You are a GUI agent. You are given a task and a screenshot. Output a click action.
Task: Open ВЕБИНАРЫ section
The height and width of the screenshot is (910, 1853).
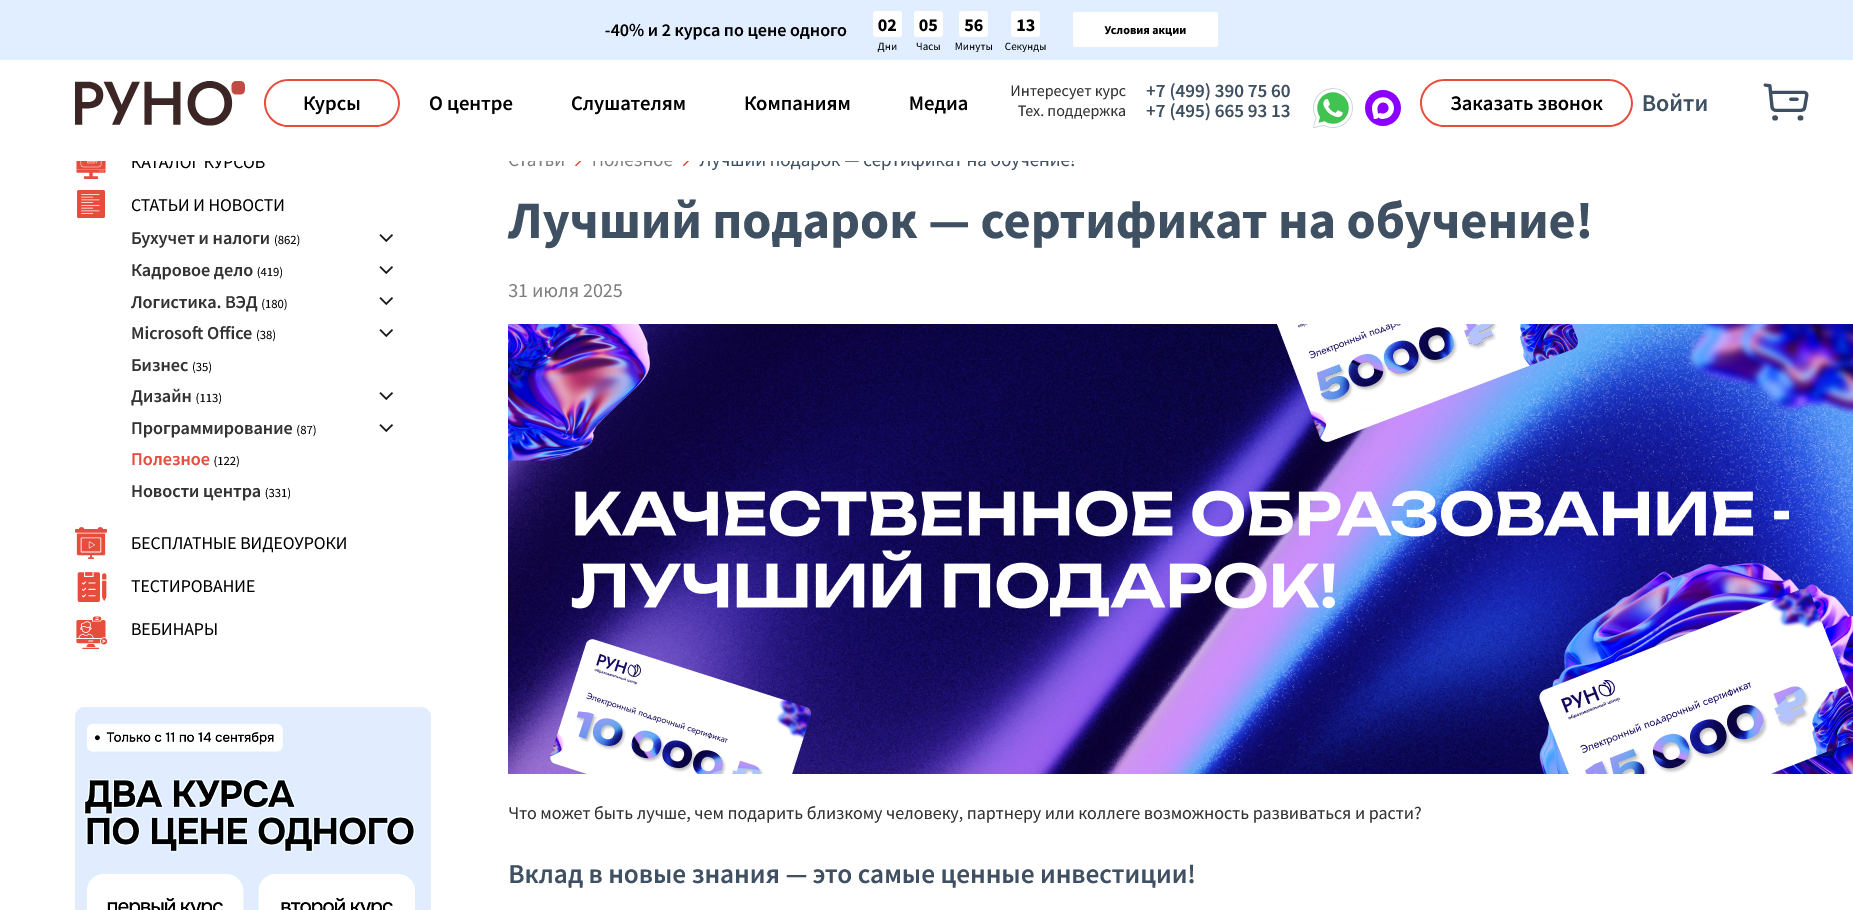coord(174,629)
